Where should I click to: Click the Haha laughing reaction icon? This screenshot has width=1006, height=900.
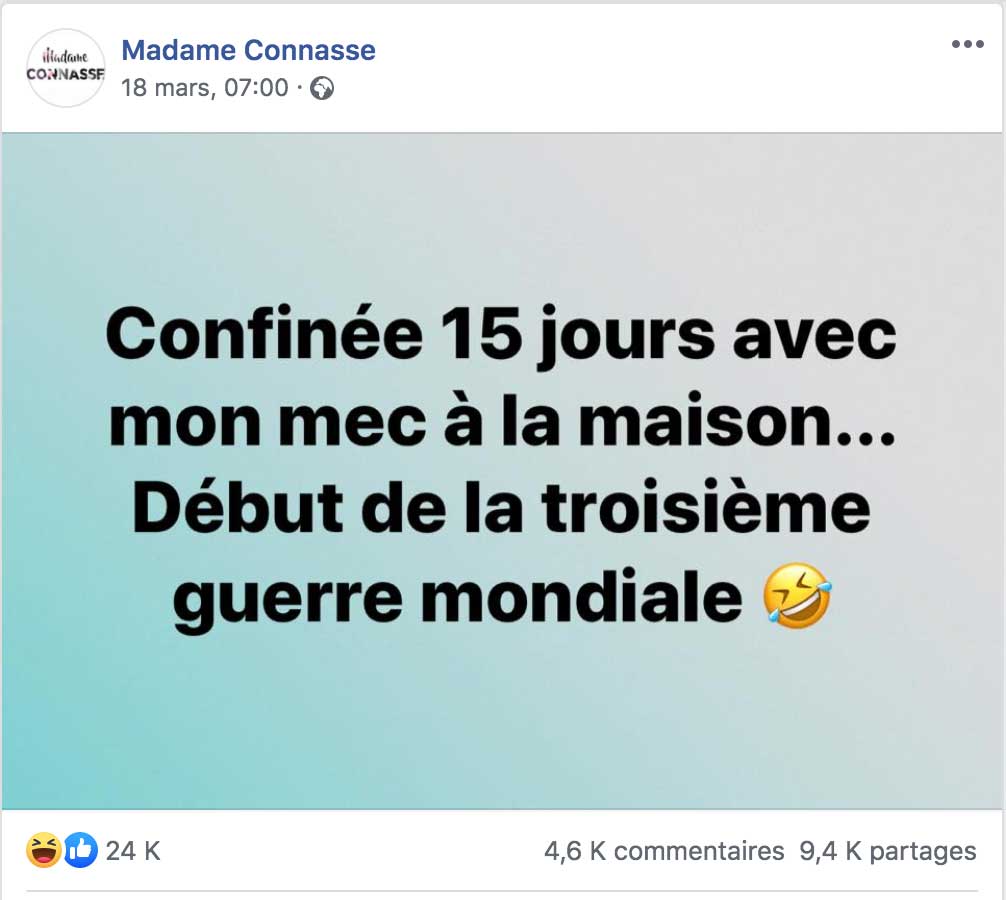pos(42,851)
